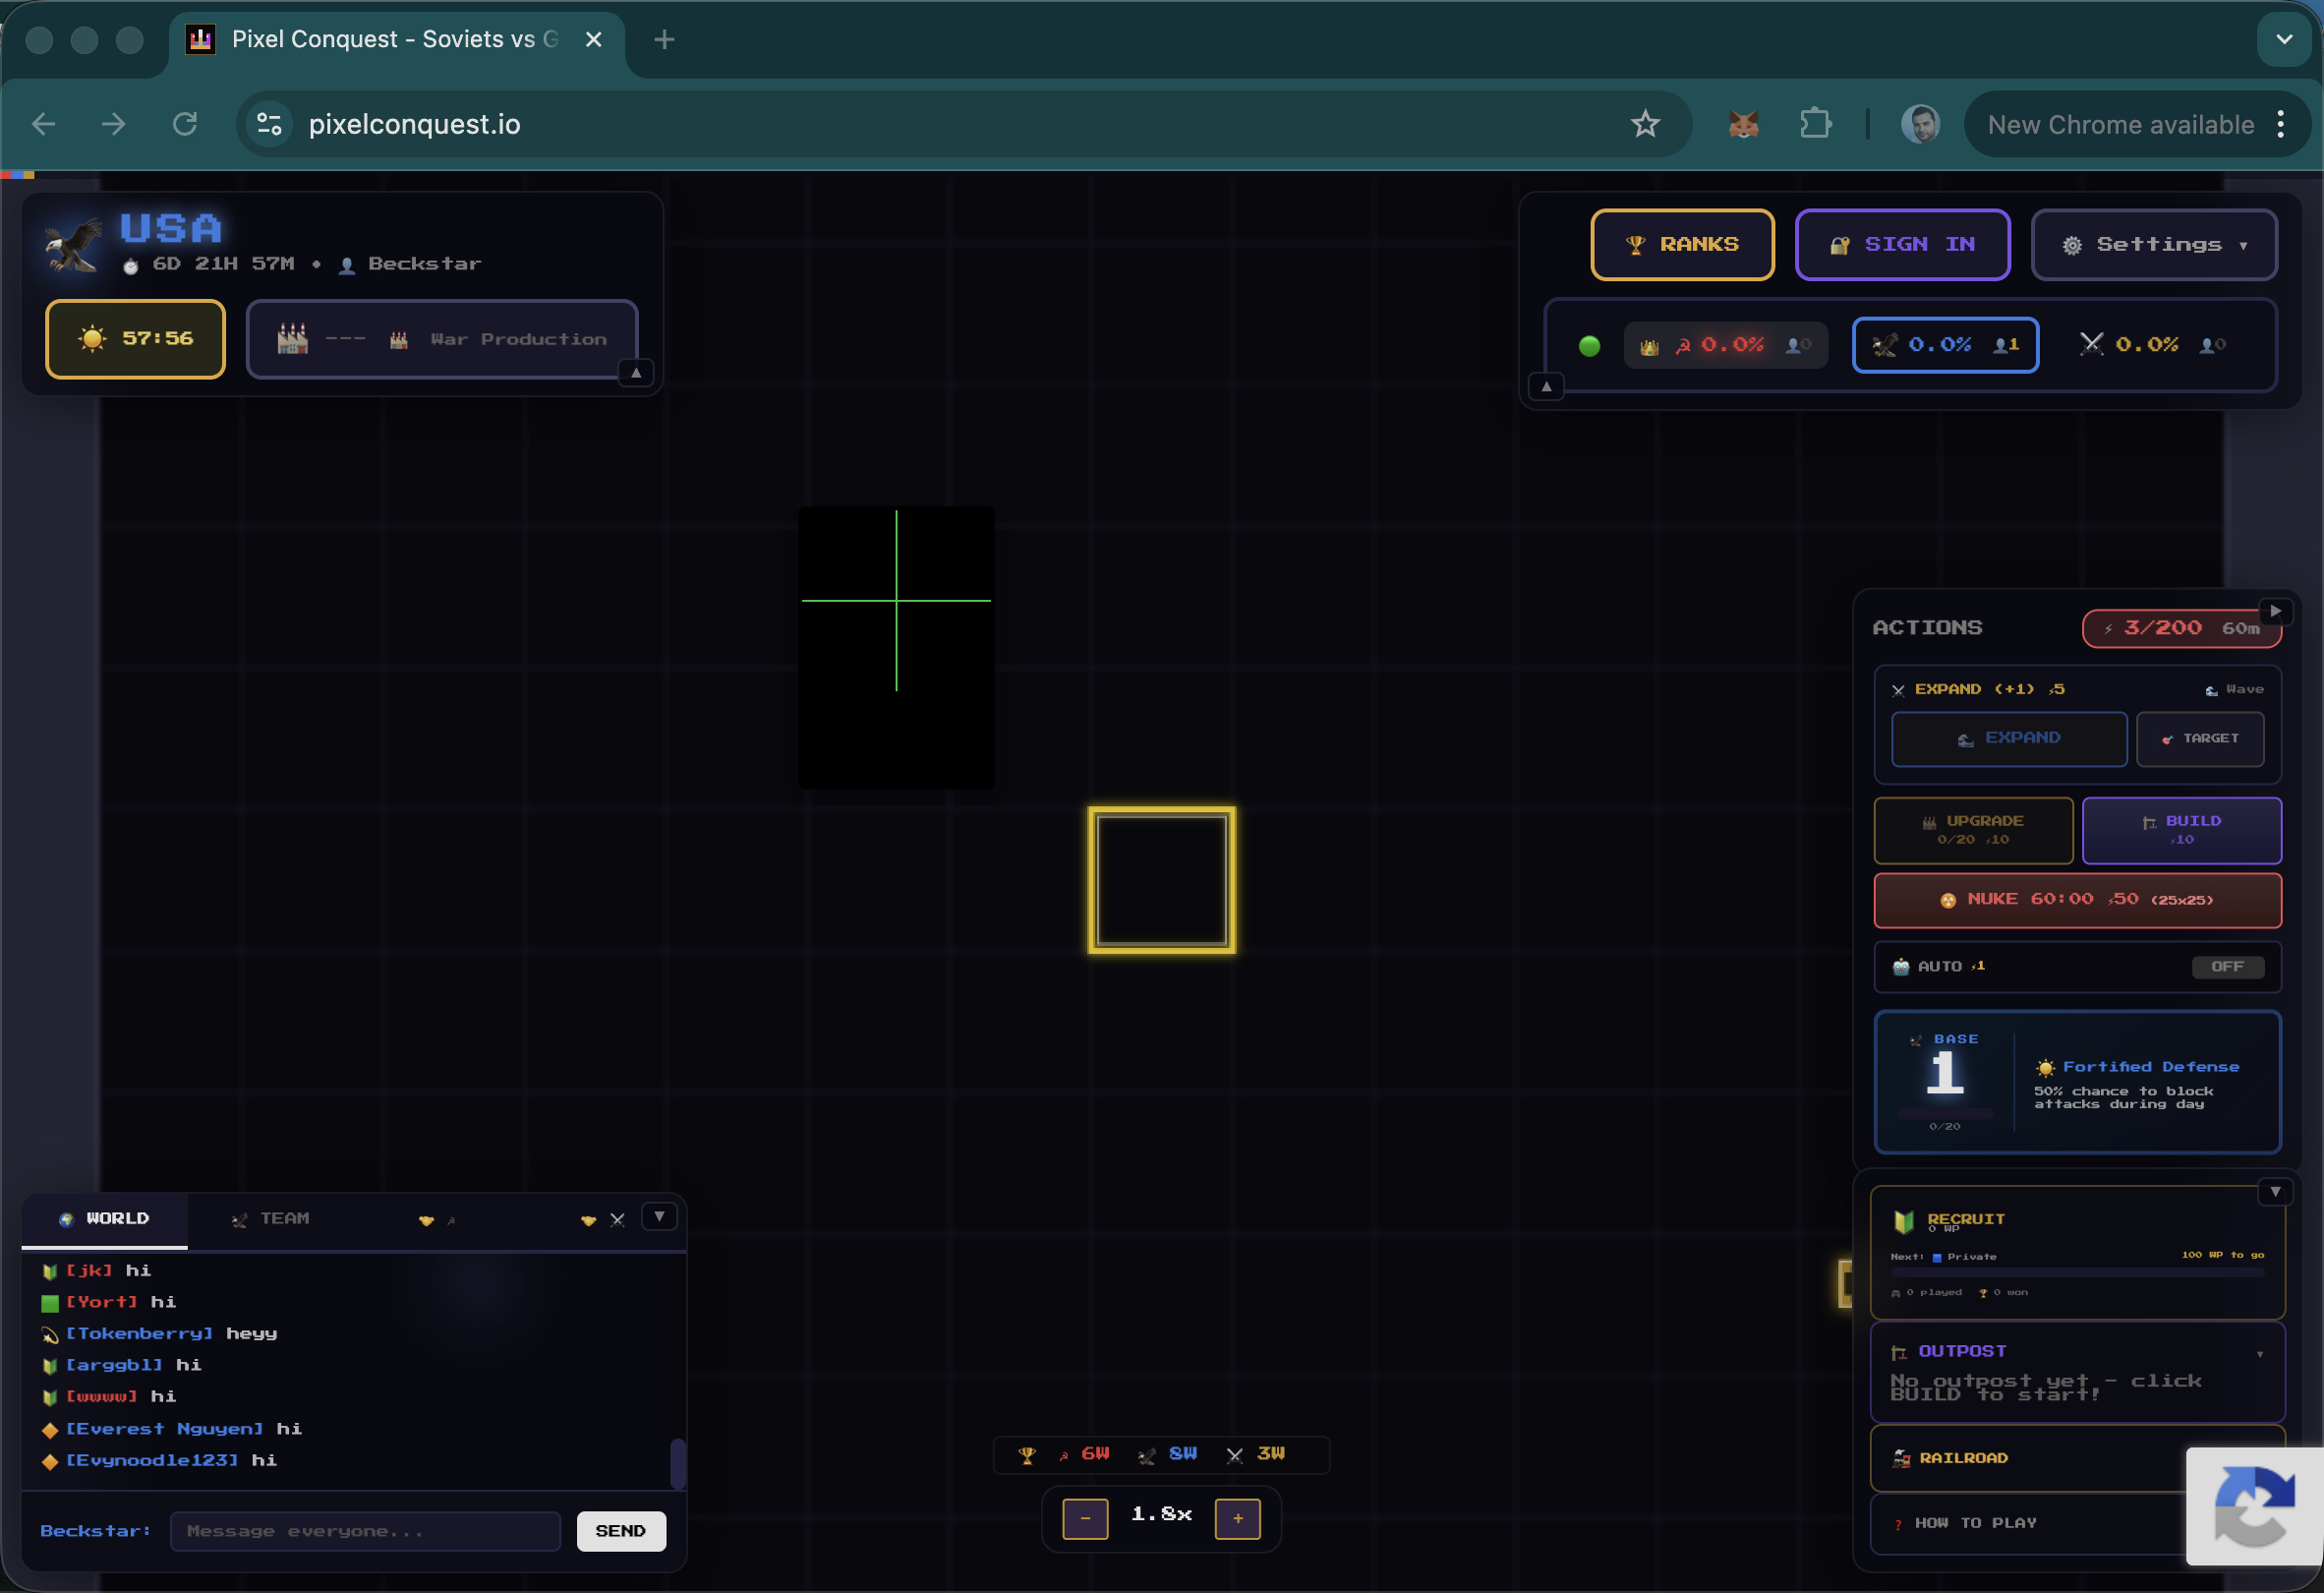Click the RAILROAD train icon
This screenshot has height=1593, width=2324.
point(1901,1458)
